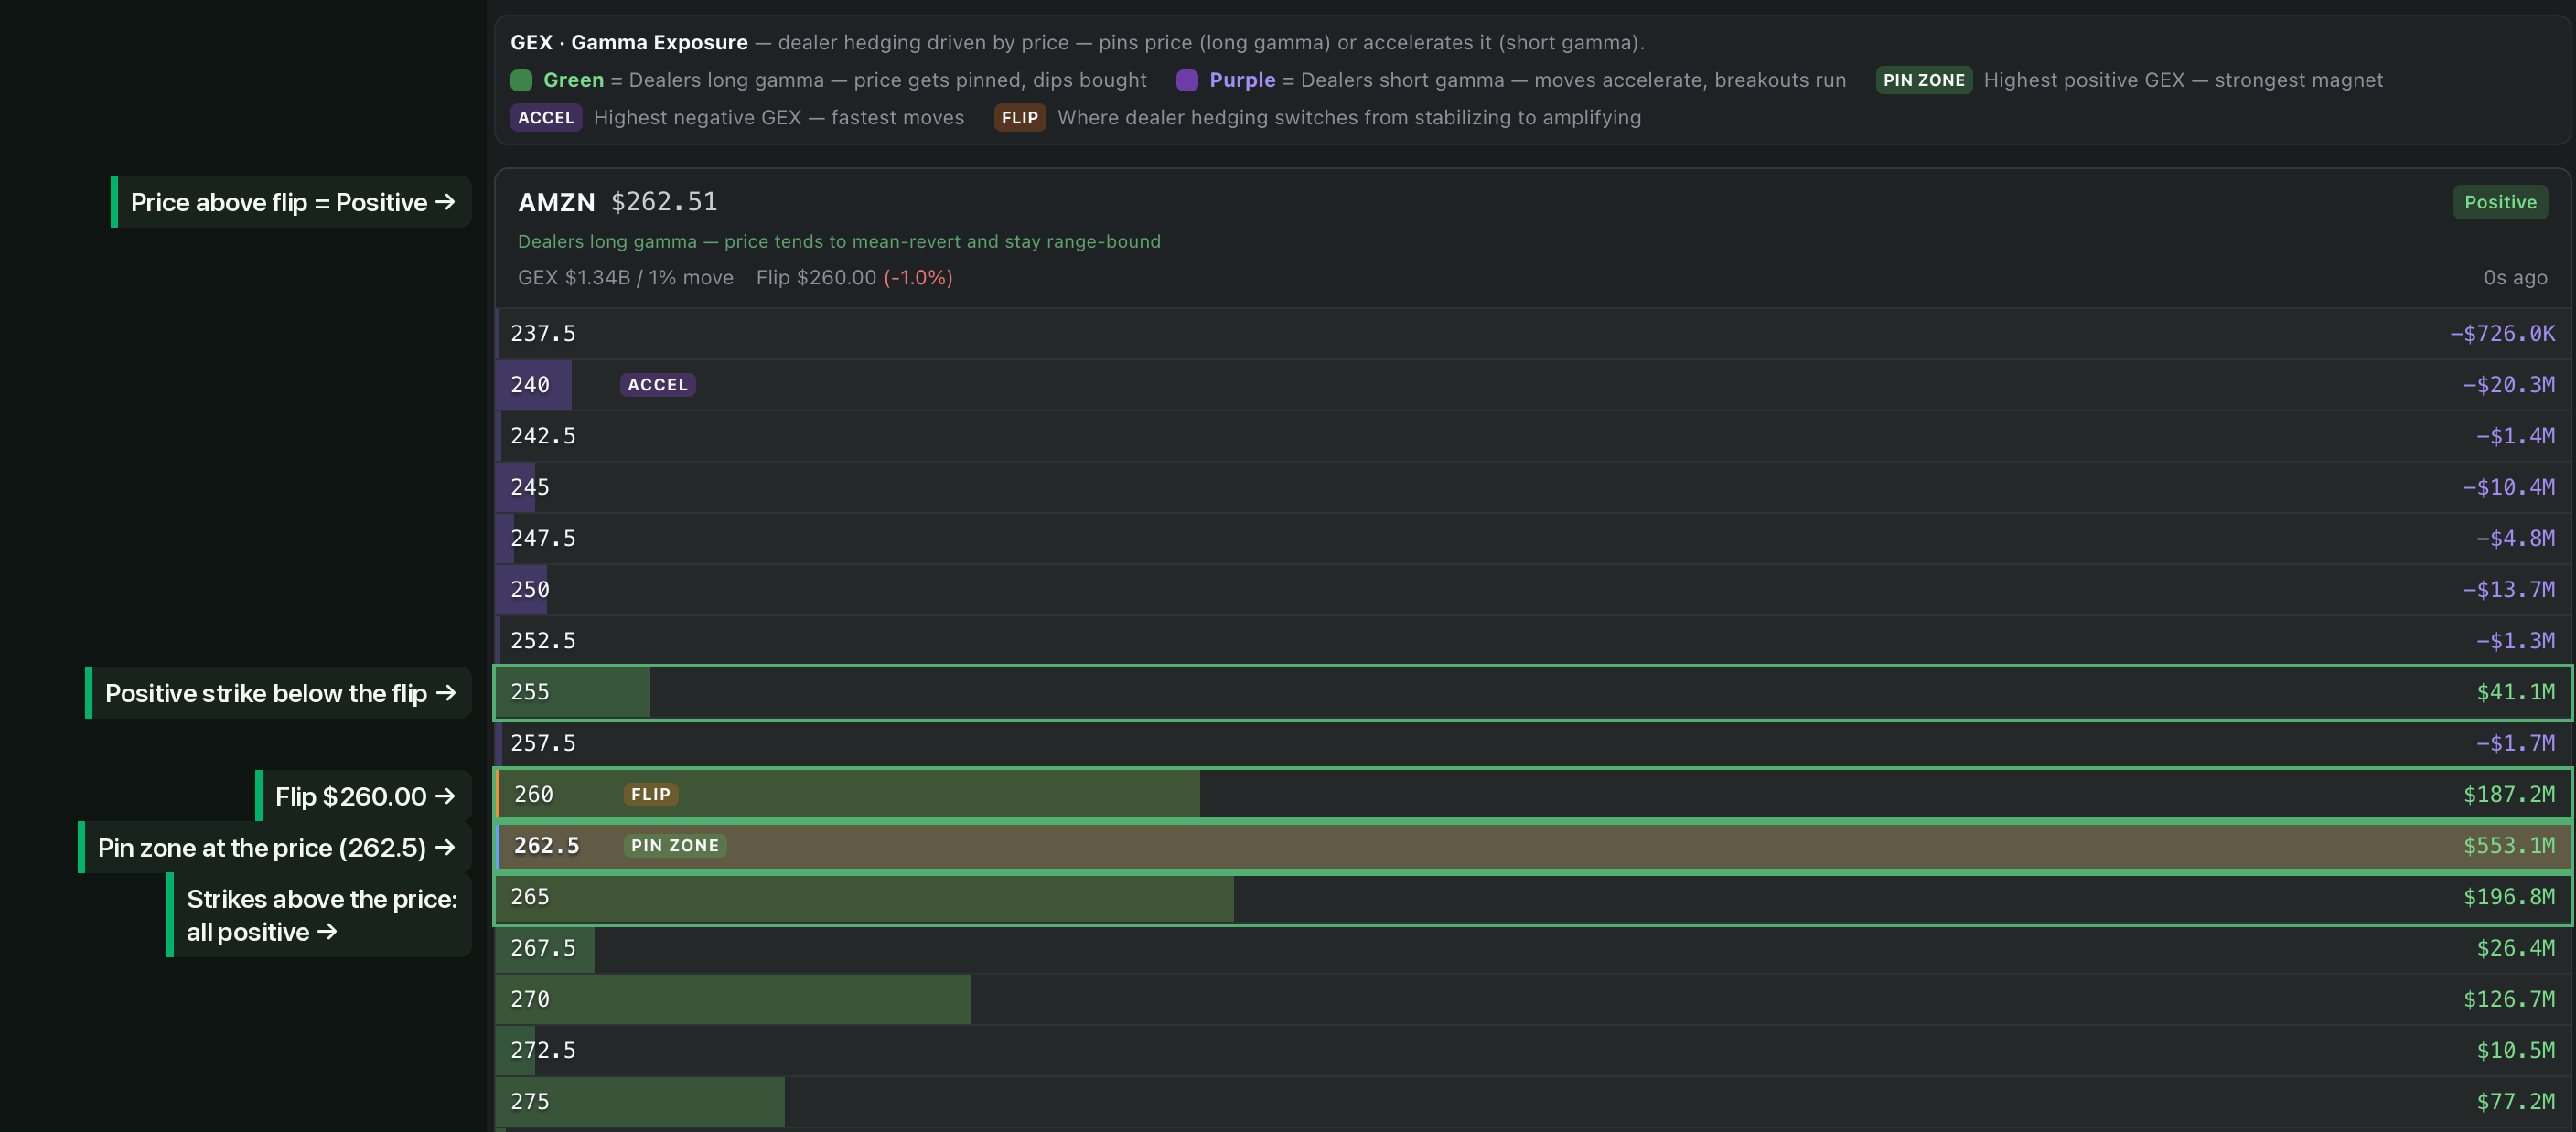Image resolution: width=2576 pixels, height=1132 pixels.
Task: Select the 275 strike label
Action: click(x=530, y=1101)
